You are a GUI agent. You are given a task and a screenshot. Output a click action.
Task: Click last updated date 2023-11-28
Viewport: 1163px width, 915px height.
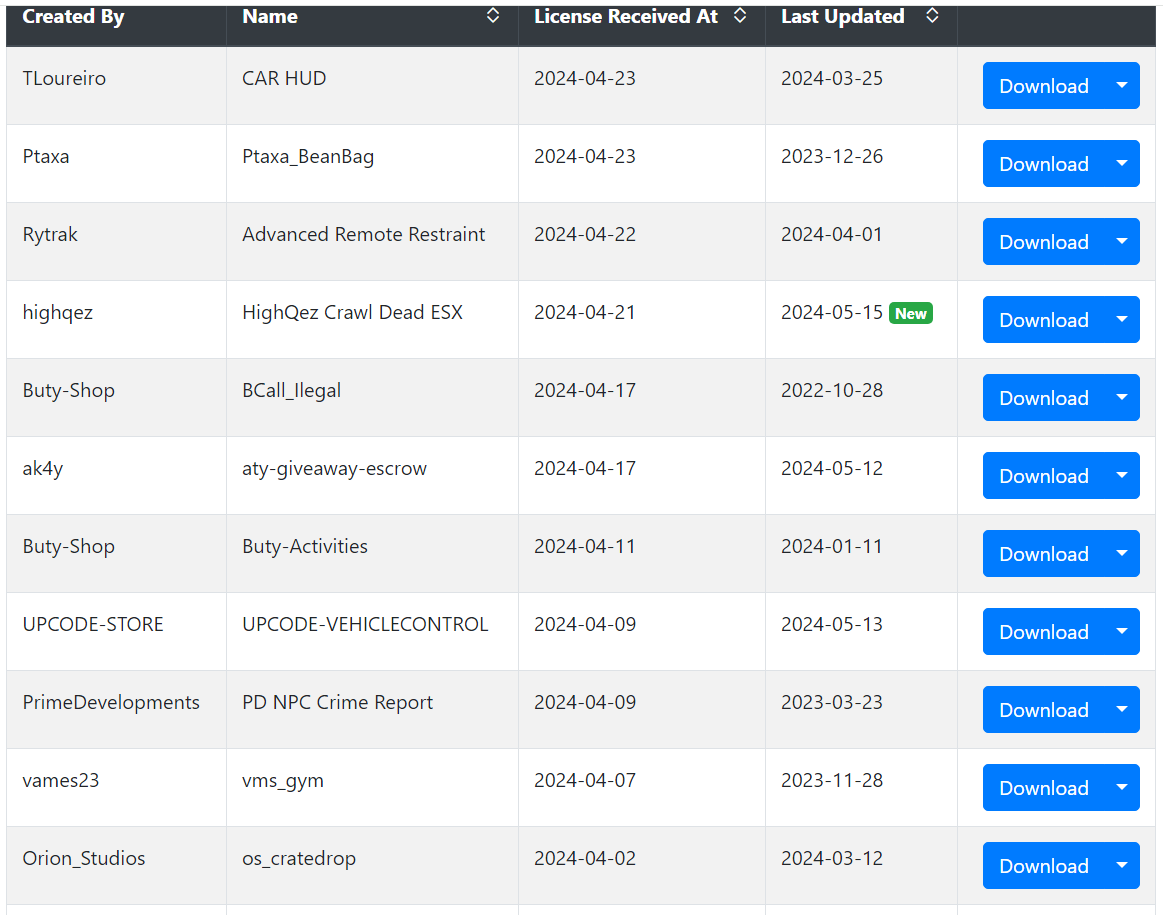831,780
